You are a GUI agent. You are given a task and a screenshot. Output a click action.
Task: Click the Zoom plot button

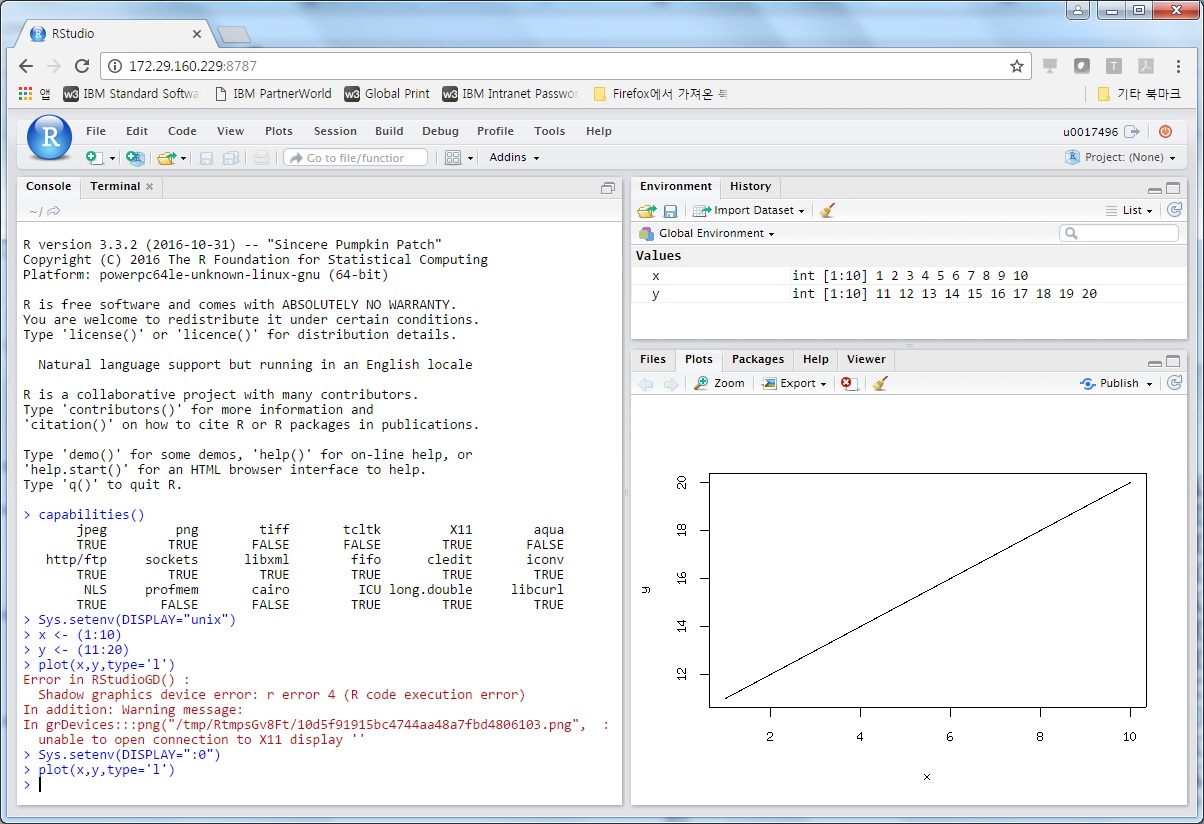(720, 384)
